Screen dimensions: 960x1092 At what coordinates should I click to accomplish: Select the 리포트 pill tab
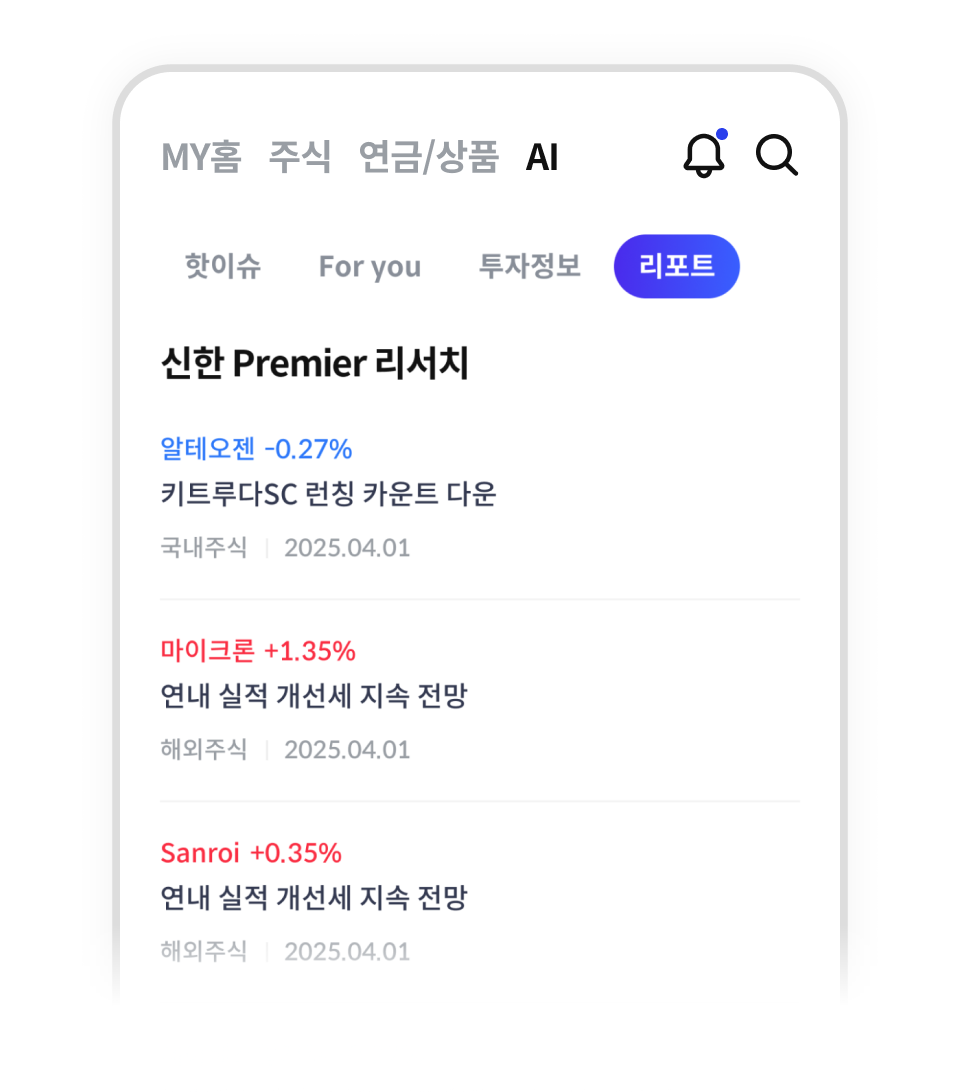pos(677,267)
